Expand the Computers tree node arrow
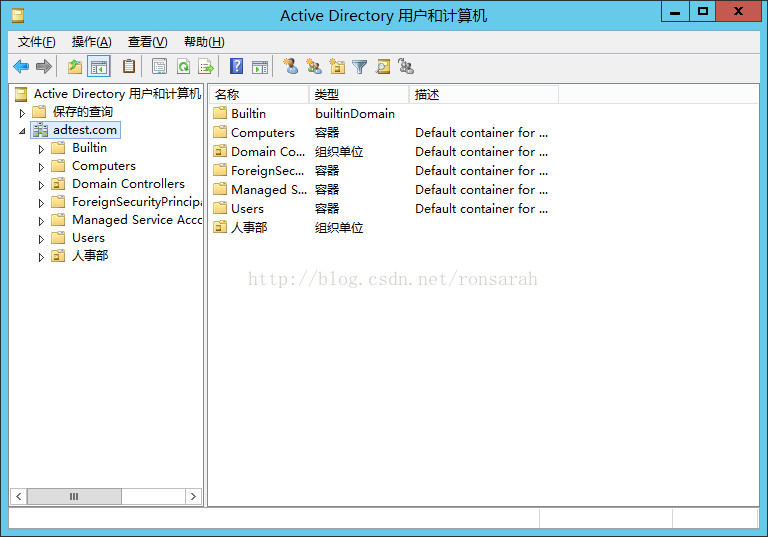The width and height of the screenshot is (768, 537). (41, 167)
